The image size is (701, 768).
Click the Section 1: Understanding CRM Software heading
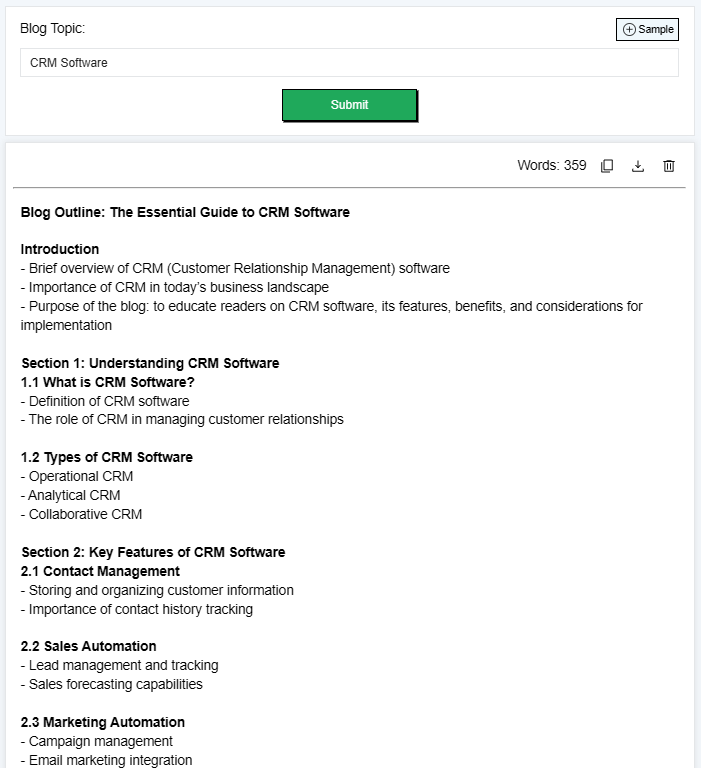coord(150,363)
